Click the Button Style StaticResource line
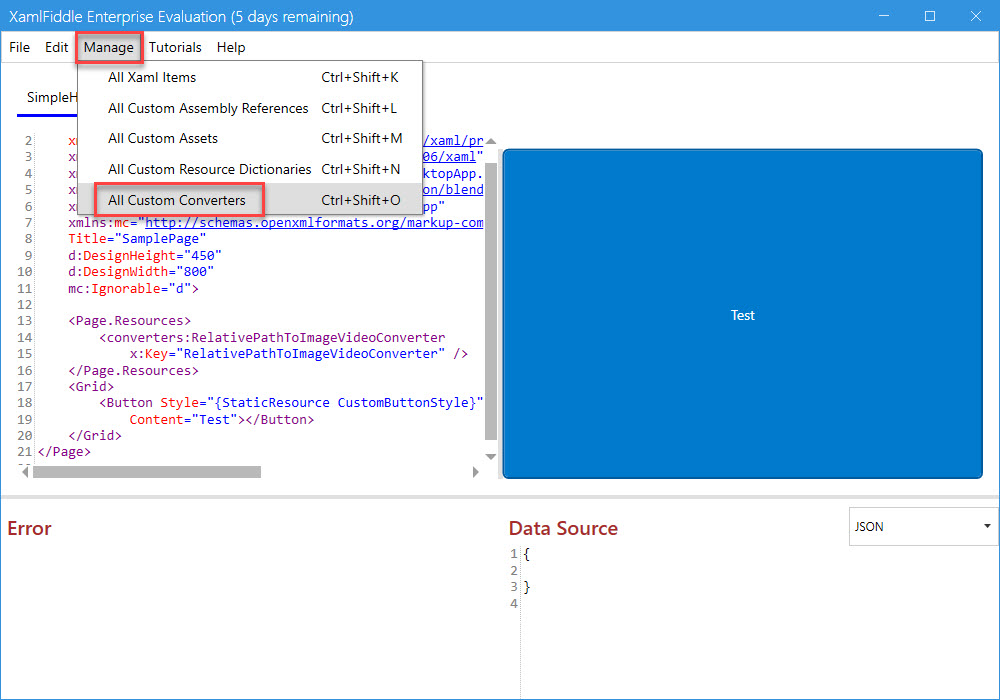The height and width of the screenshot is (700, 1000). tap(291, 403)
